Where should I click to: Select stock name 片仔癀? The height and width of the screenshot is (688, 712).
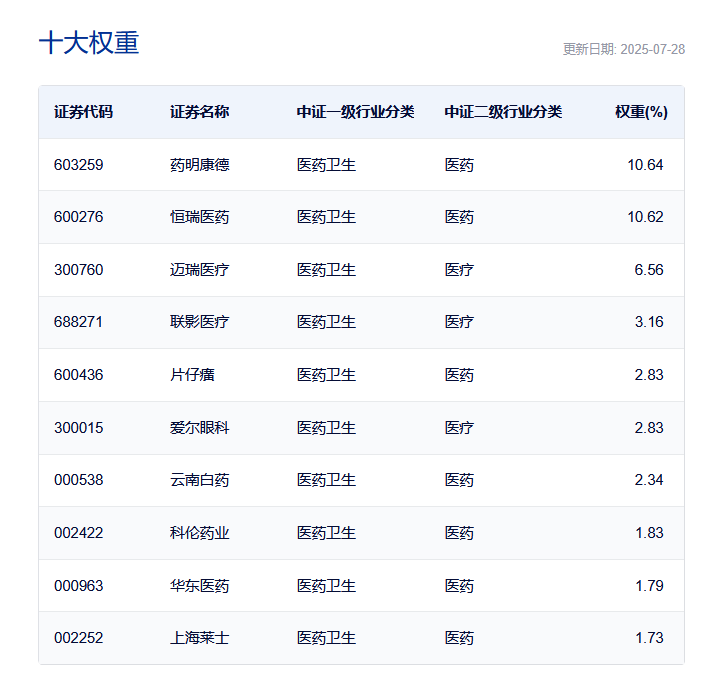(x=192, y=375)
